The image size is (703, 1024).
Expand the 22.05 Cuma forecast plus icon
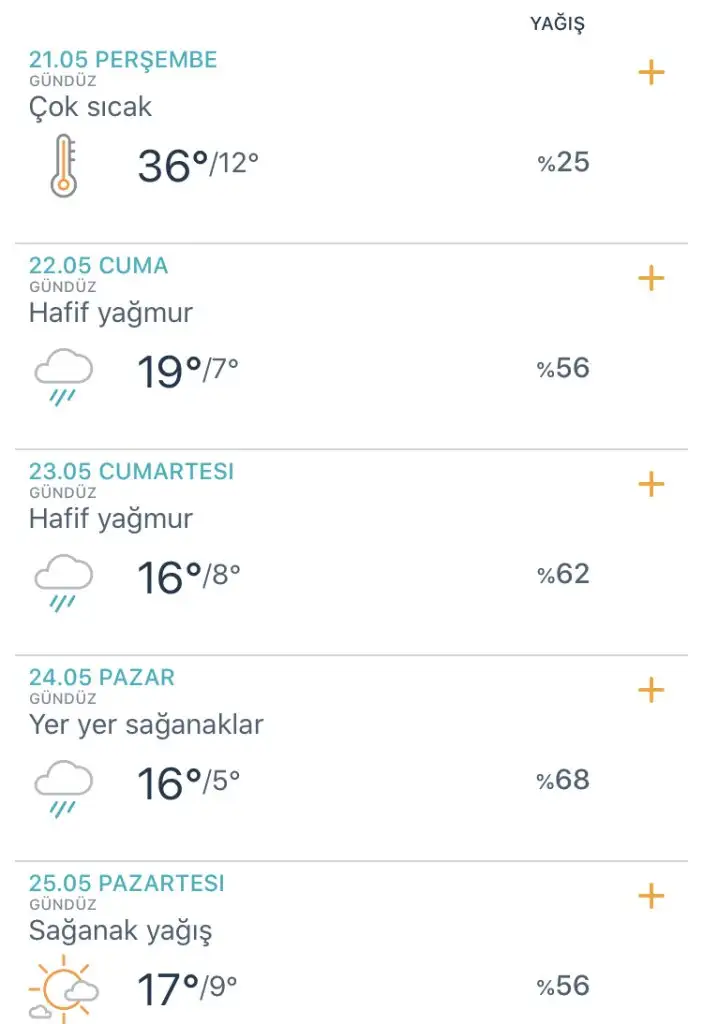coord(651,278)
